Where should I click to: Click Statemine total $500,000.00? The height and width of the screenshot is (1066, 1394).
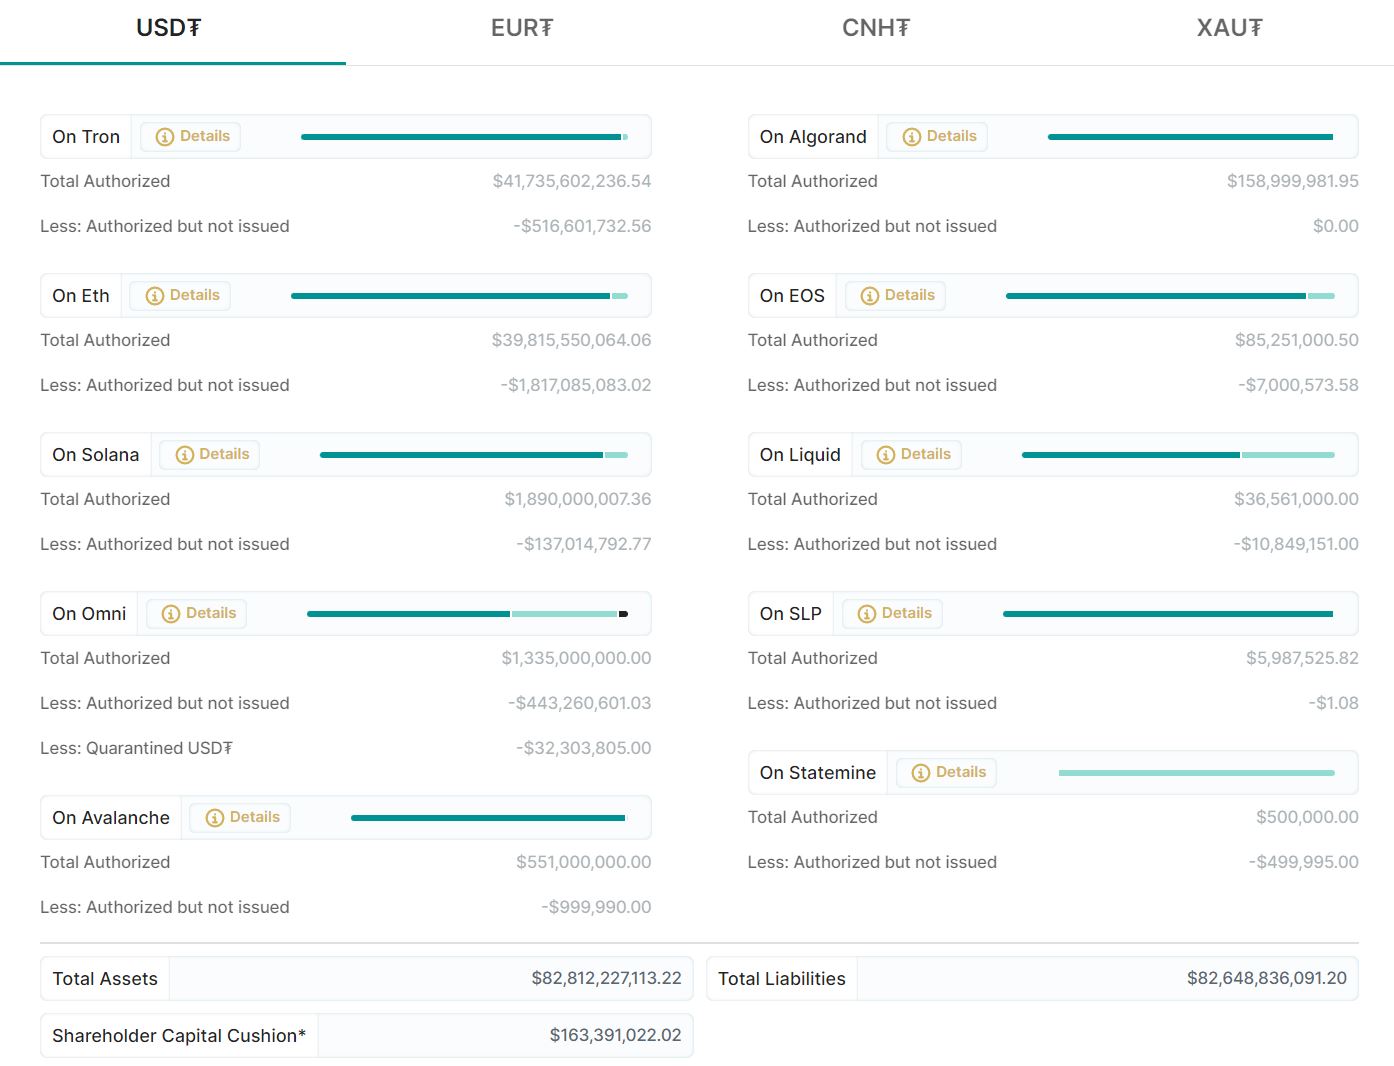(1307, 817)
